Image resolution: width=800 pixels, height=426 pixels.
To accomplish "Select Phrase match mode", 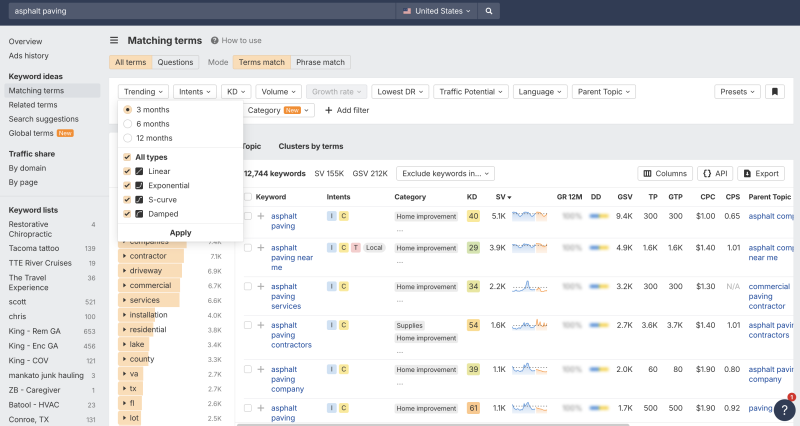I will pyautogui.click(x=320, y=62).
